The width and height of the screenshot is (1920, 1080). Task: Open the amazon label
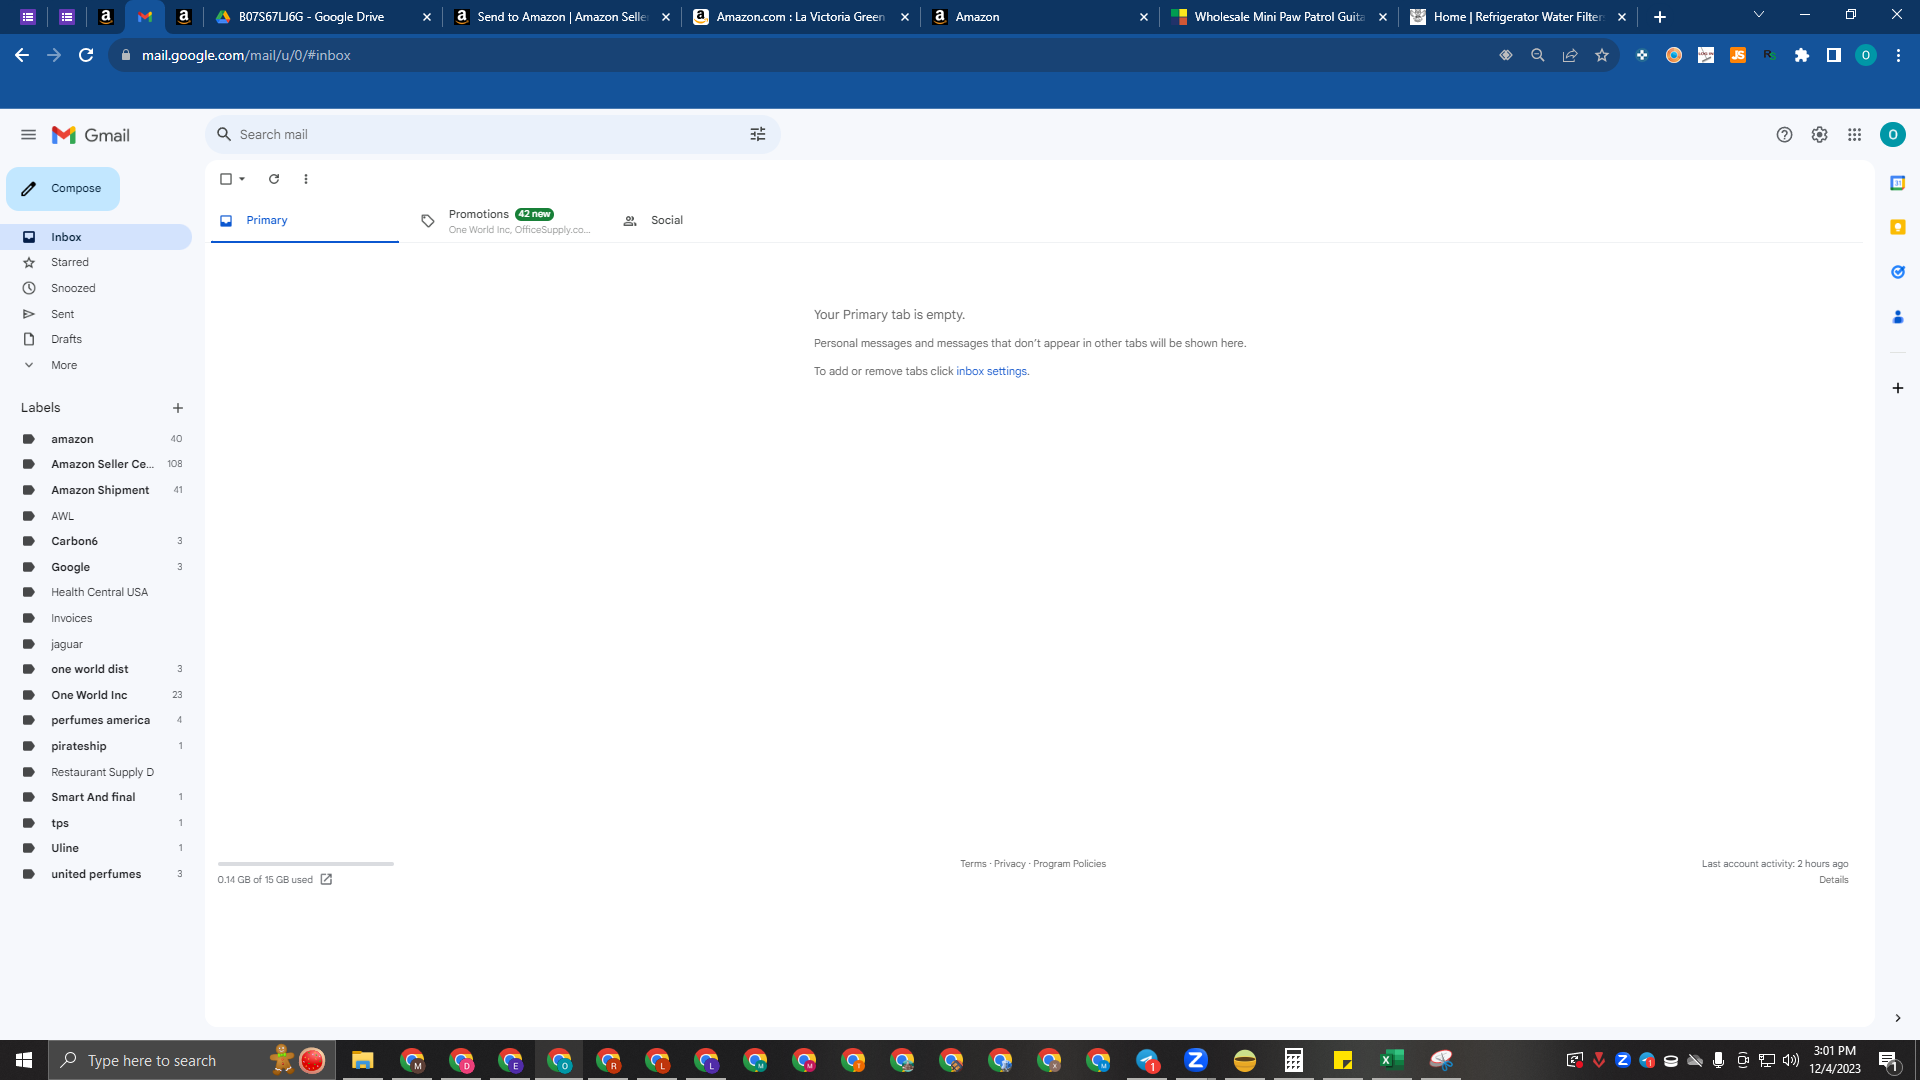(x=96, y=440)
